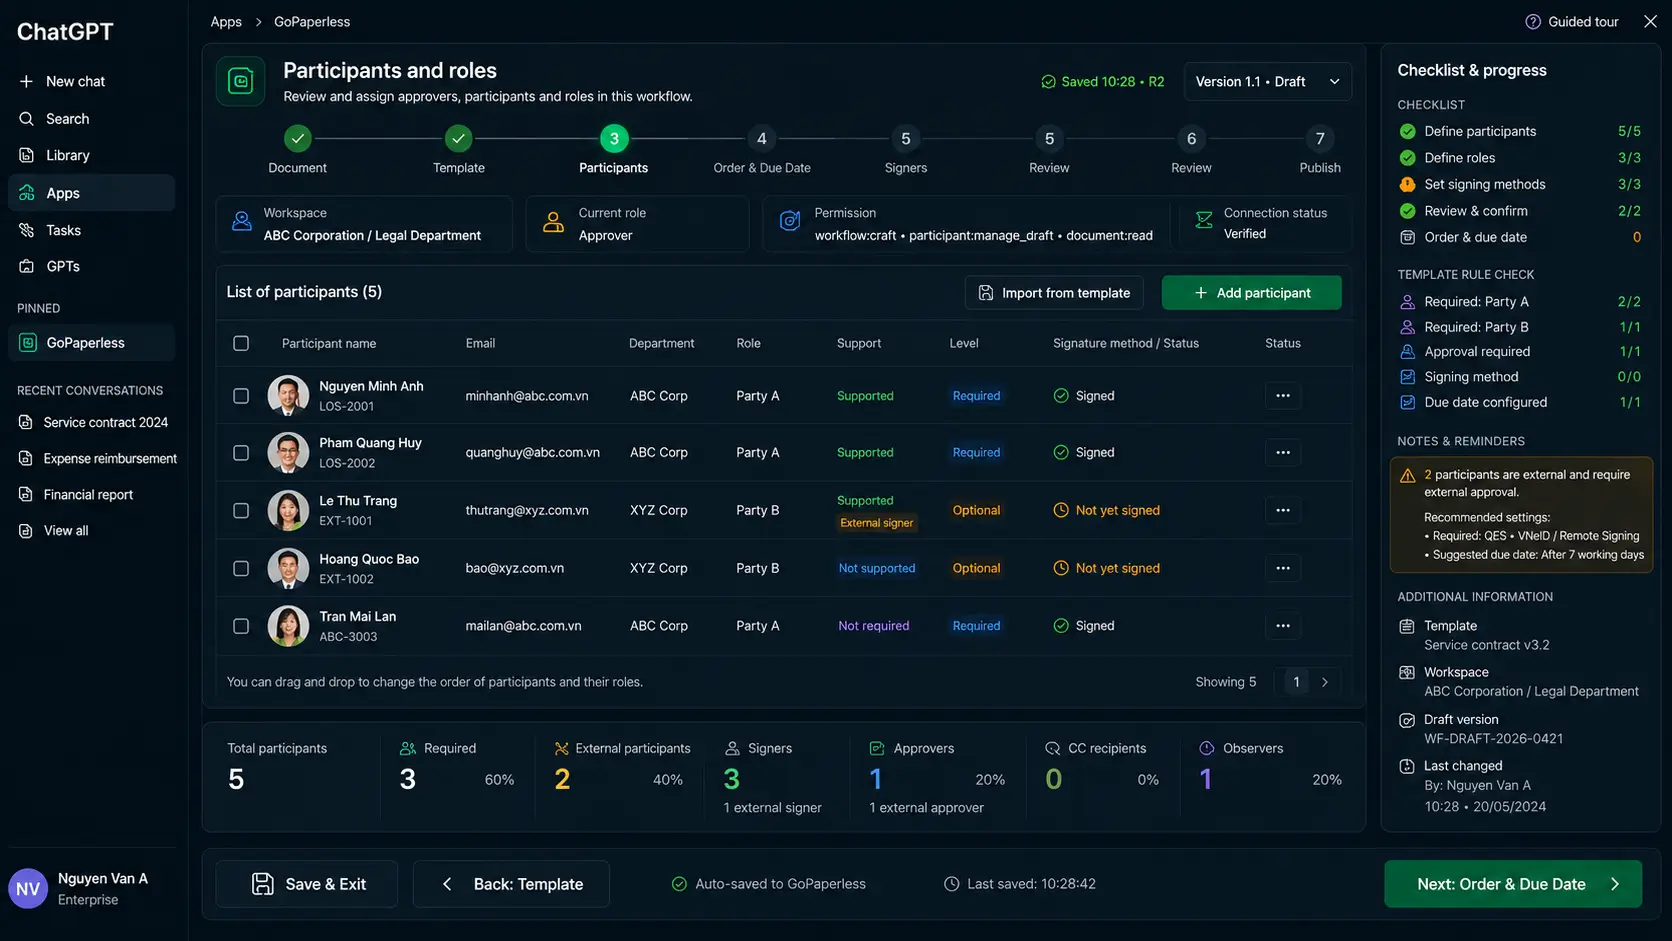Screen dimensions: 1672x941
Task: Select pinned GoPaperless app in sidebar
Action: tap(91, 343)
